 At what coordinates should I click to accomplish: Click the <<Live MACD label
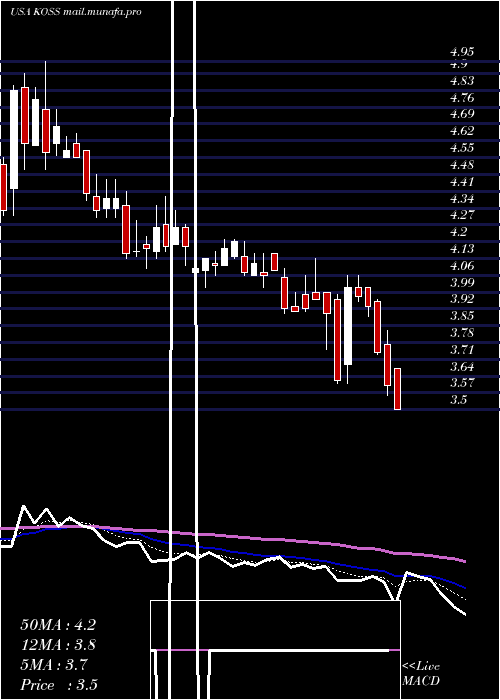421,674
